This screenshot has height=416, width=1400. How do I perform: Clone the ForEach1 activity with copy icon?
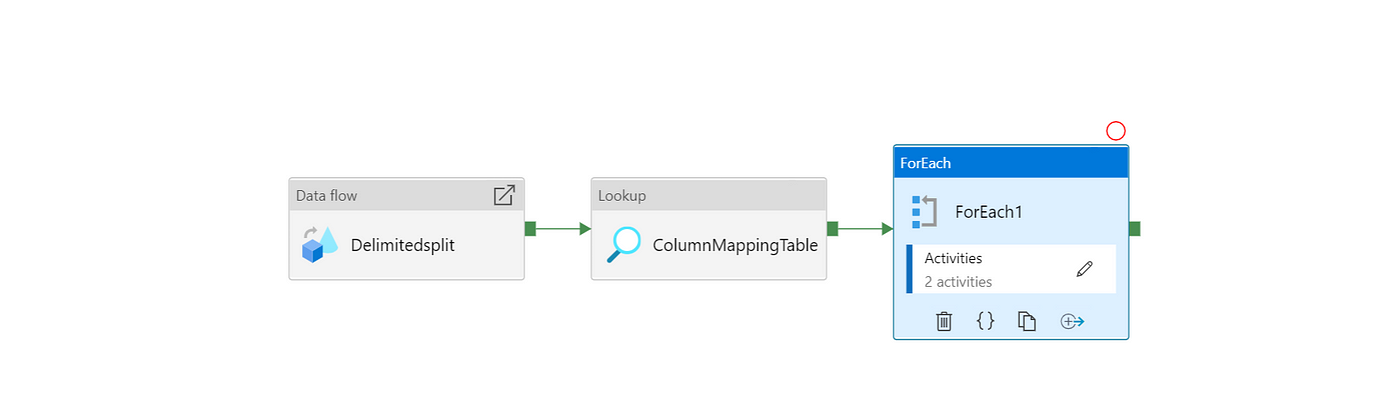click(x=1027, y=321)
